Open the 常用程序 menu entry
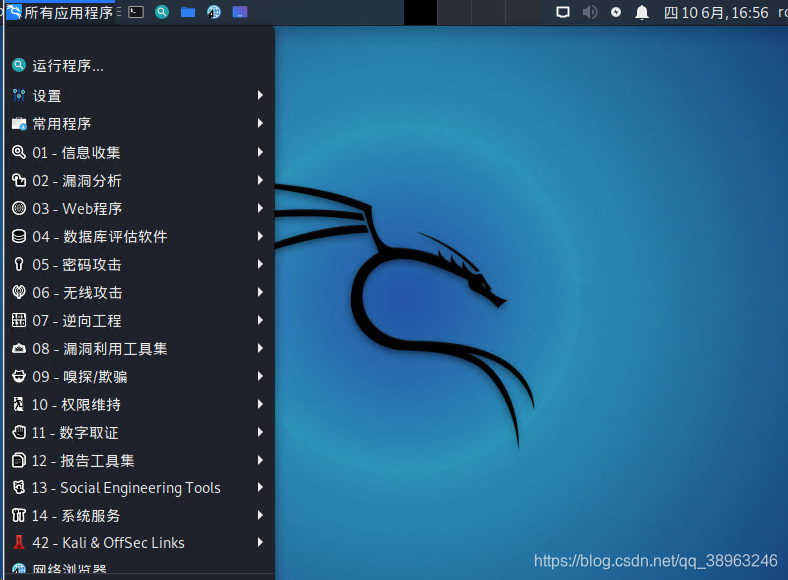The width and height of the screenshot is (788, 580). (140, 124)
